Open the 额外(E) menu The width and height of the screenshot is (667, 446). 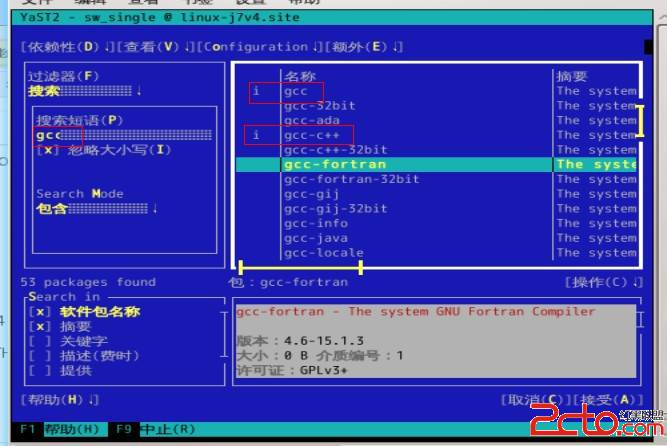coord(364,47)
